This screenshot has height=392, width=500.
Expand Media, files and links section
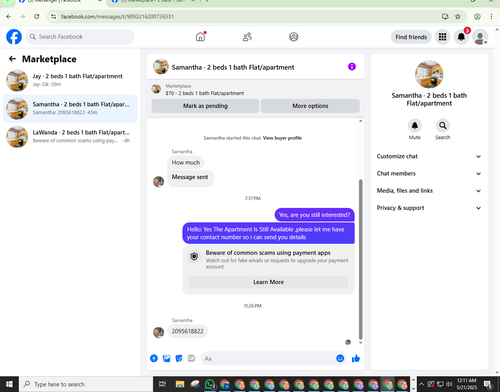pos(429,191)
